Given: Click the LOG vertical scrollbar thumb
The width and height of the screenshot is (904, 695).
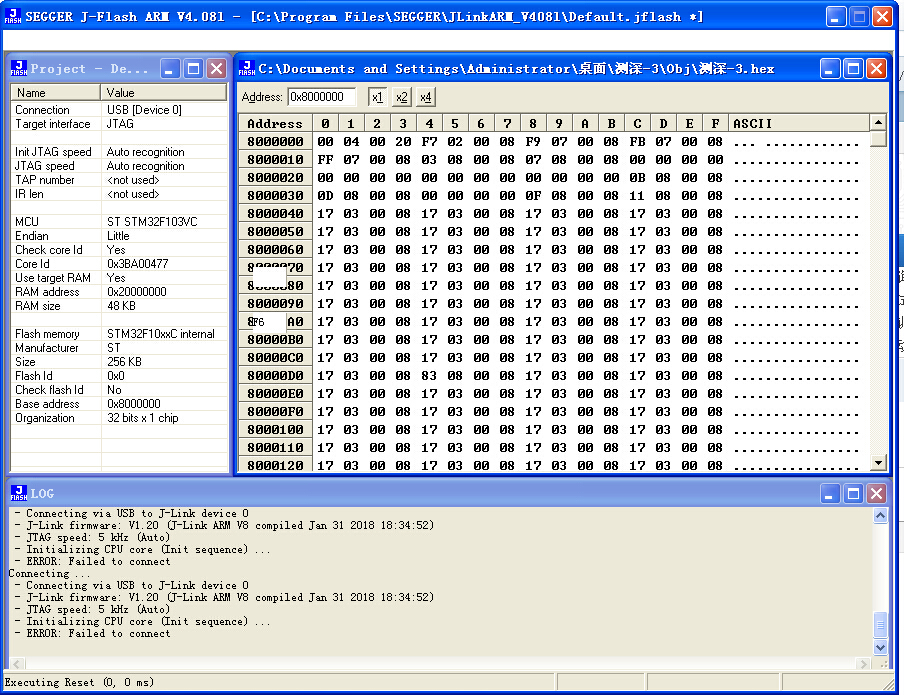Looking at the screenshot, I should [880, 625].
